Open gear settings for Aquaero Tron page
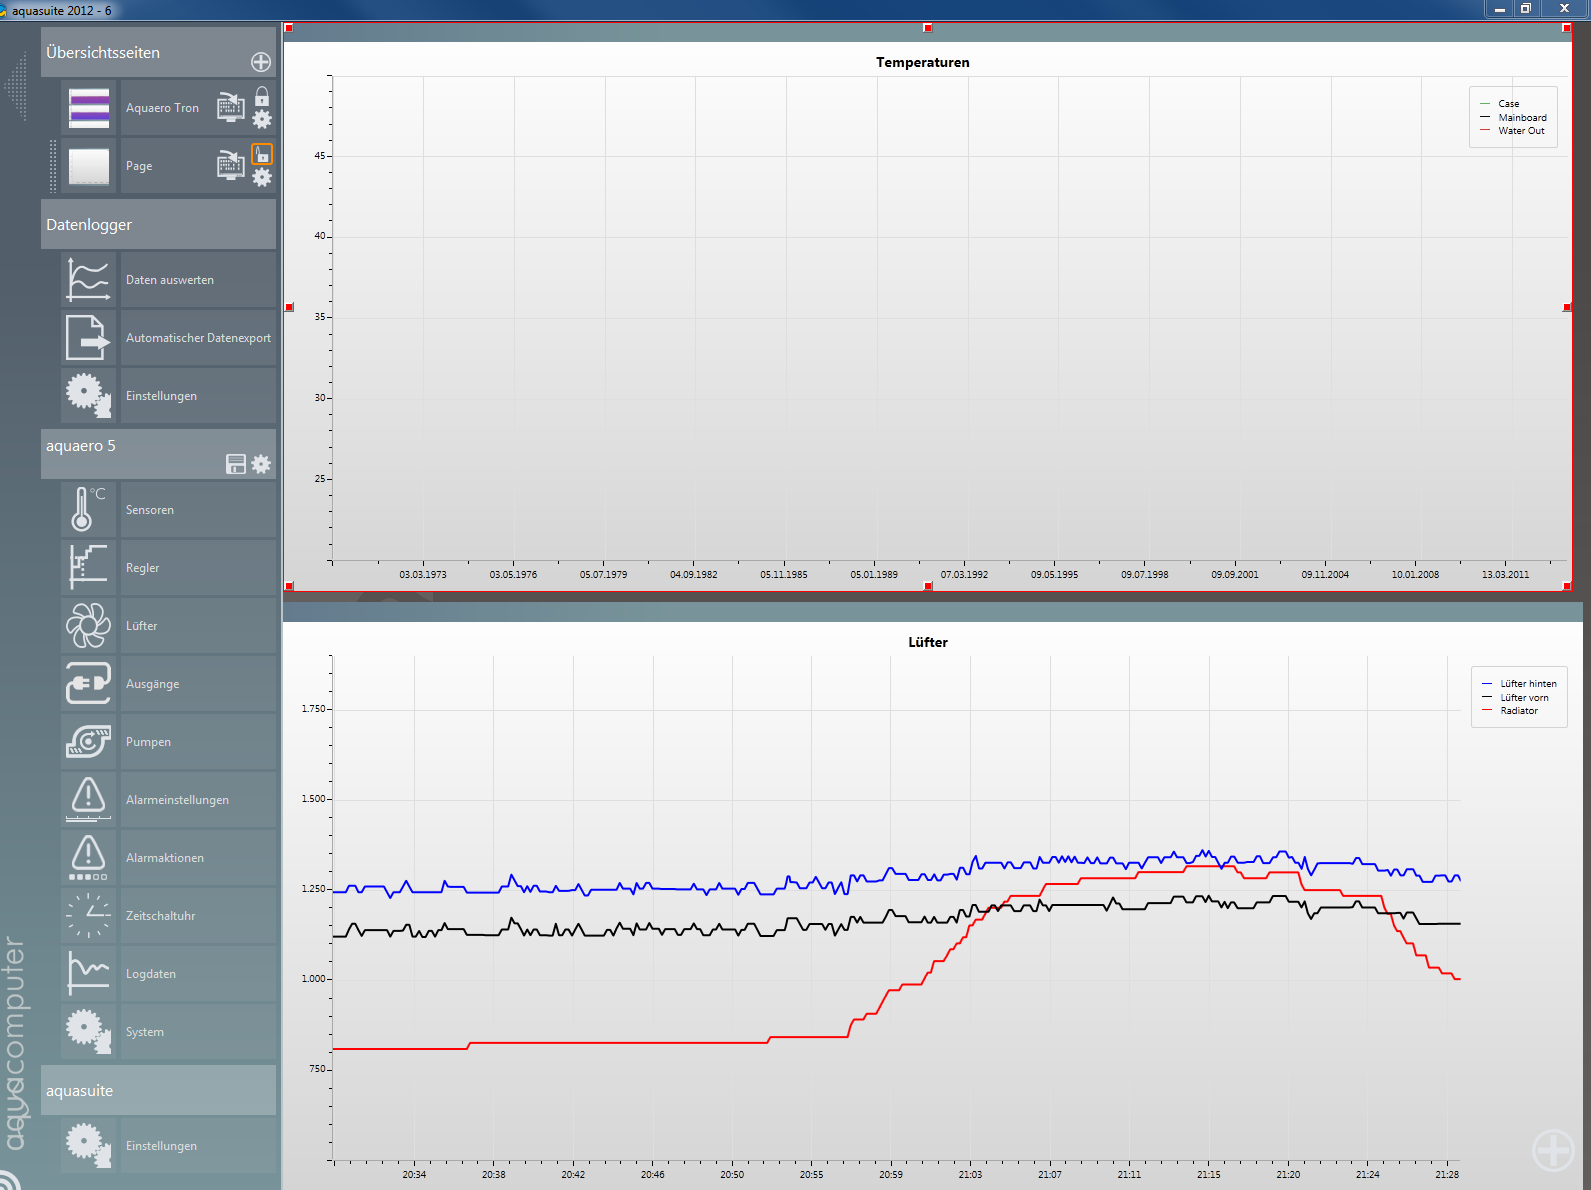Screen dimensions: 1591x1190 pyautogui.click(x=262, y=120)
